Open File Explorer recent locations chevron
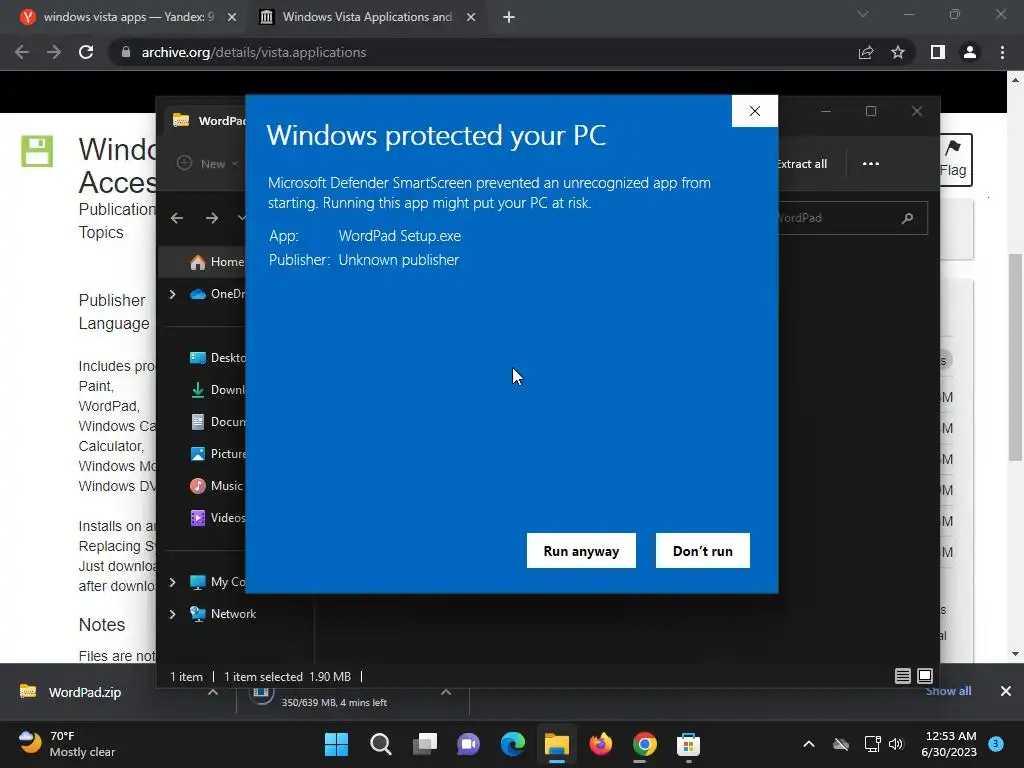 (x=241, y=217)
